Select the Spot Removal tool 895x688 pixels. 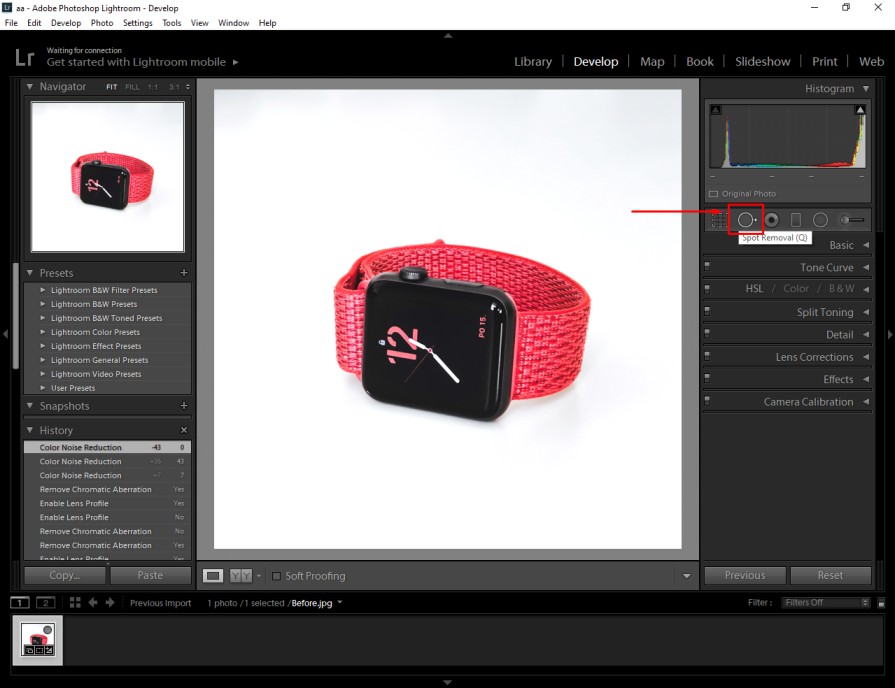click(747, 220)
